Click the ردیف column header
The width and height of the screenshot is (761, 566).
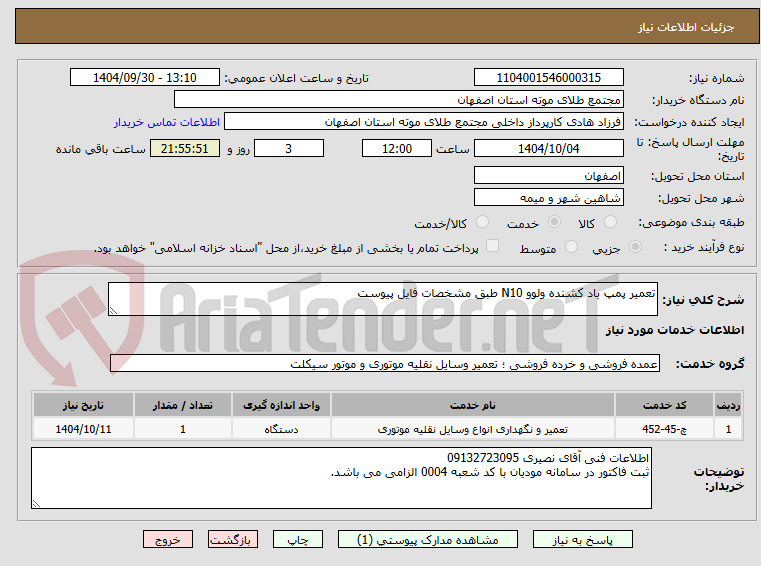tap(728, 405)
